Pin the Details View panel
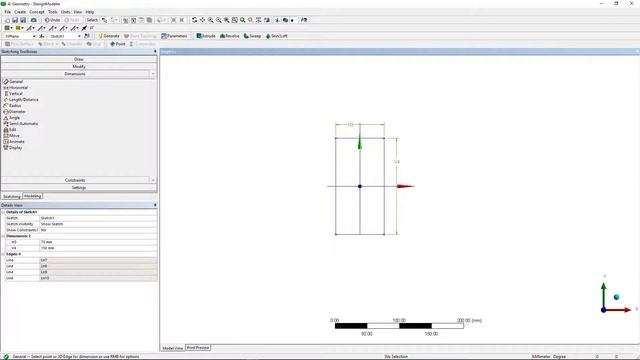This screenshot has height=360, width=640. [155, 205]
